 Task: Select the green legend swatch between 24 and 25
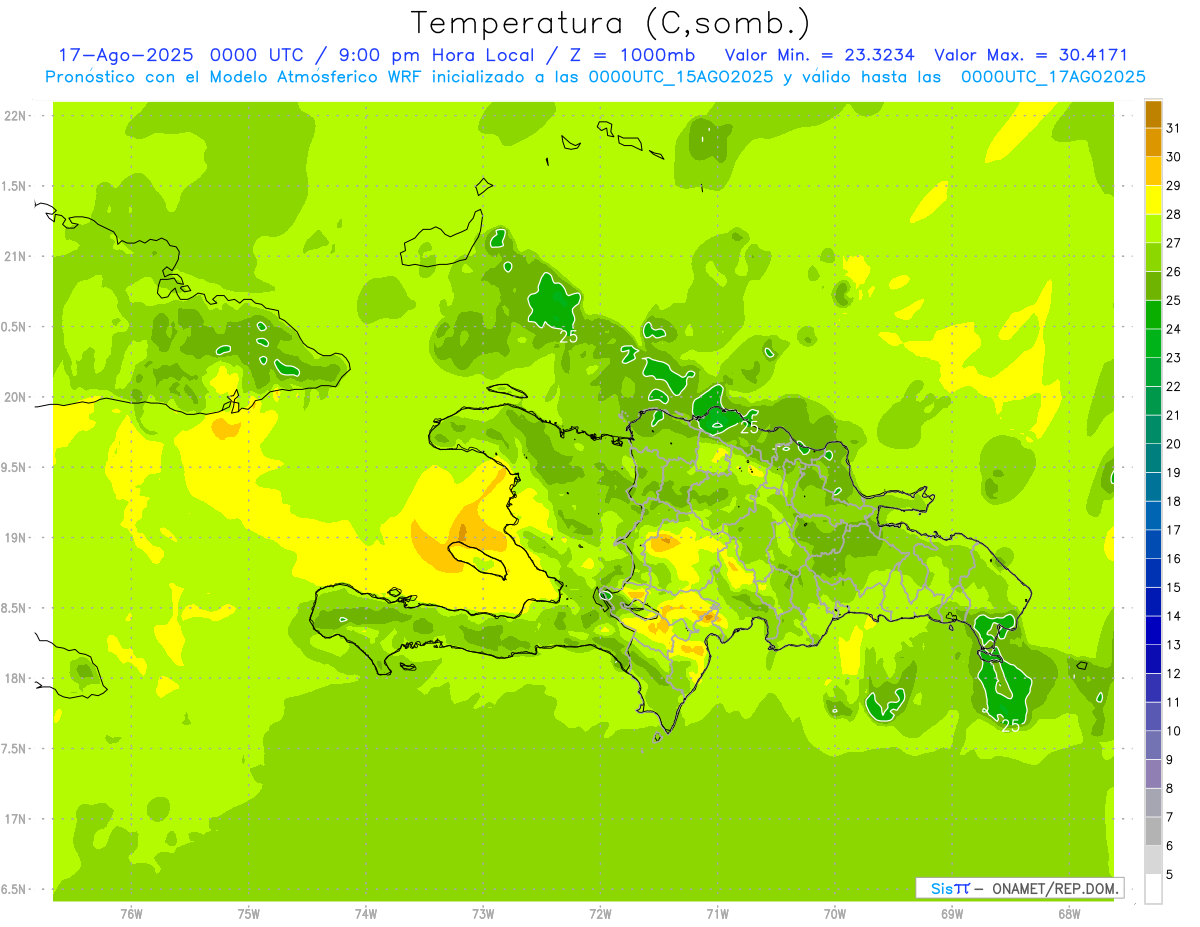[x=1153, y=314]
